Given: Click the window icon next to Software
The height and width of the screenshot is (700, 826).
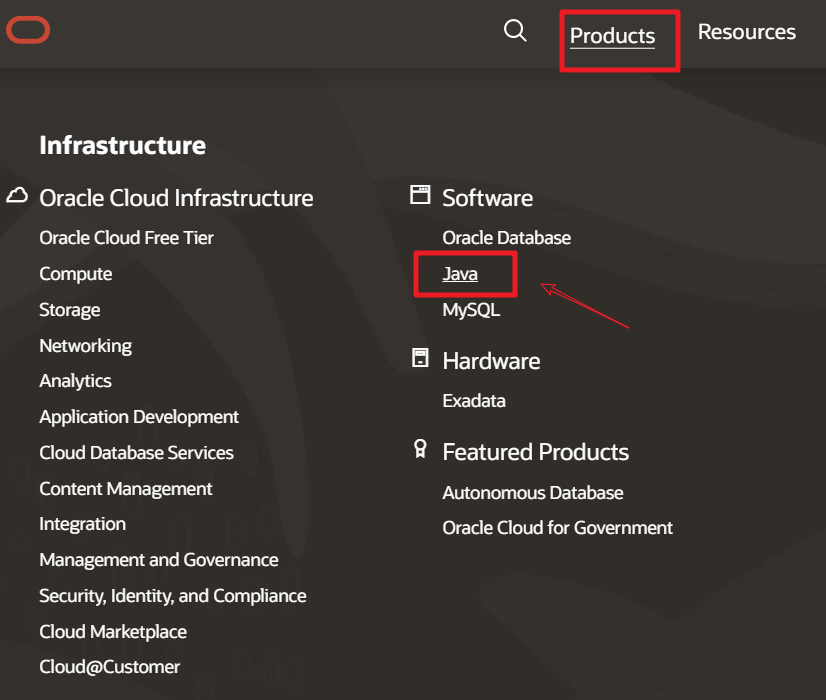Looking at the screenshot, I should [x=420, y=195].
